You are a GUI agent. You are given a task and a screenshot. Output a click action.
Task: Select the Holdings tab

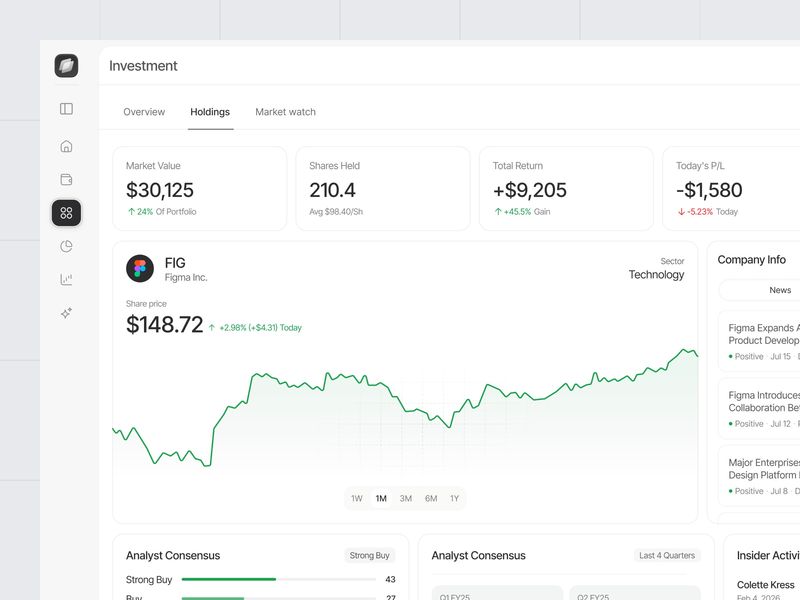(210, 112)
